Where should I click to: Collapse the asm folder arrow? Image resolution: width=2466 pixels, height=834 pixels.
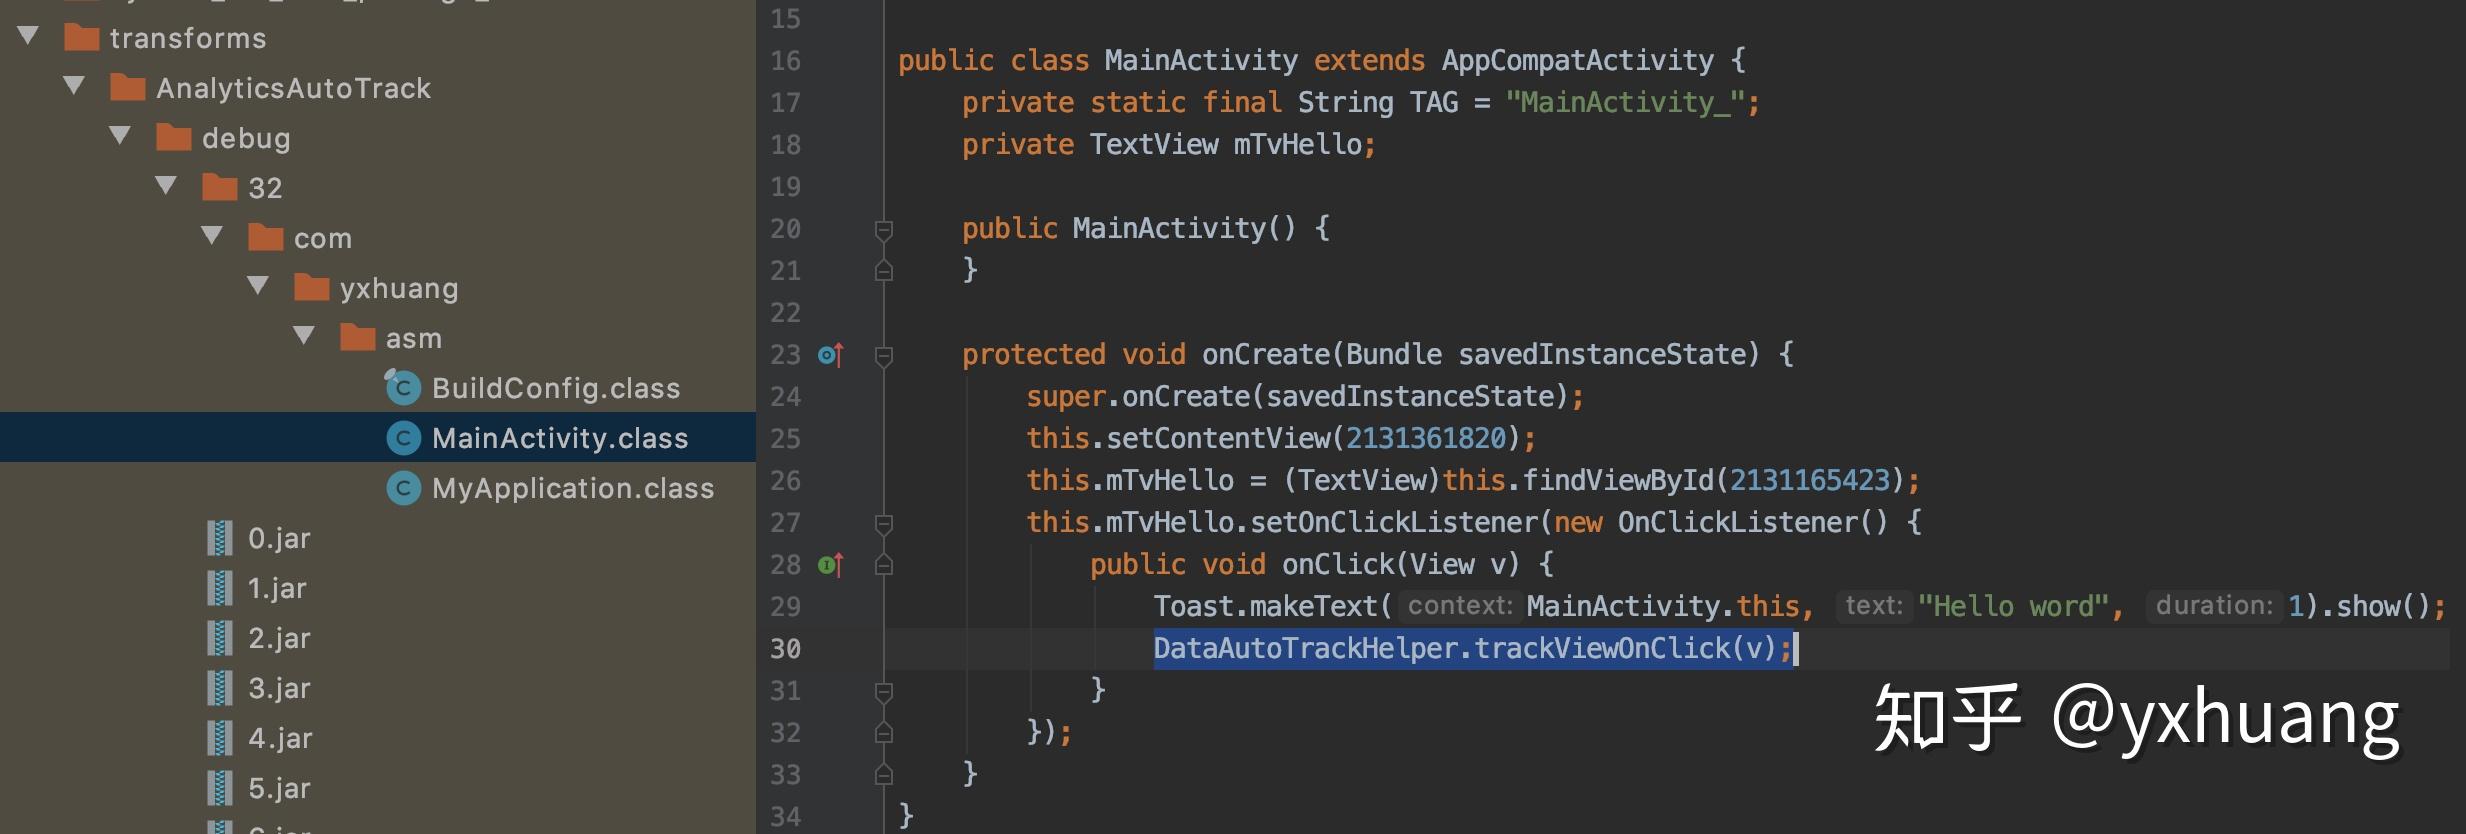(x=304, y=336)
